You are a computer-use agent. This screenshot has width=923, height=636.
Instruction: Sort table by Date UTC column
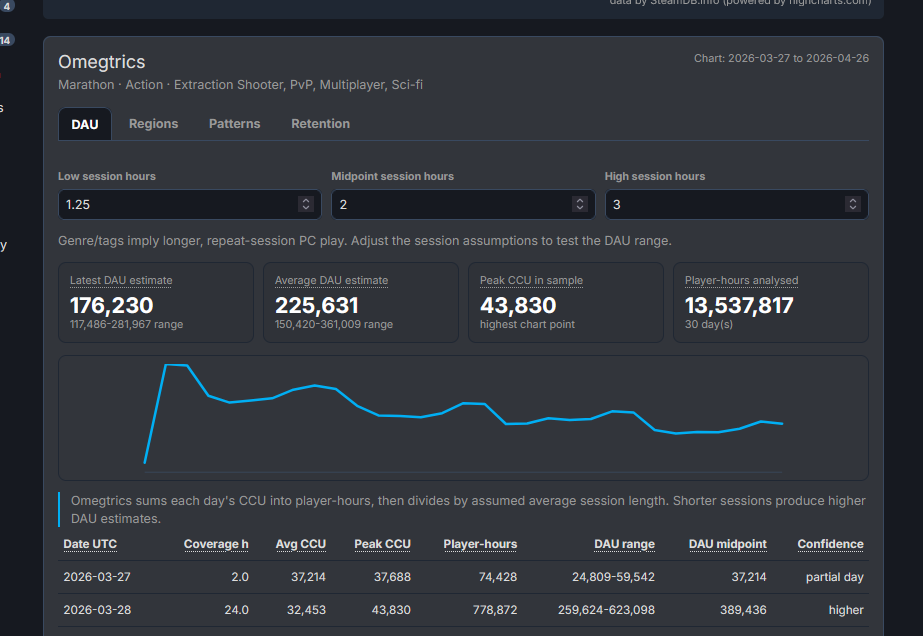point(90,544)
